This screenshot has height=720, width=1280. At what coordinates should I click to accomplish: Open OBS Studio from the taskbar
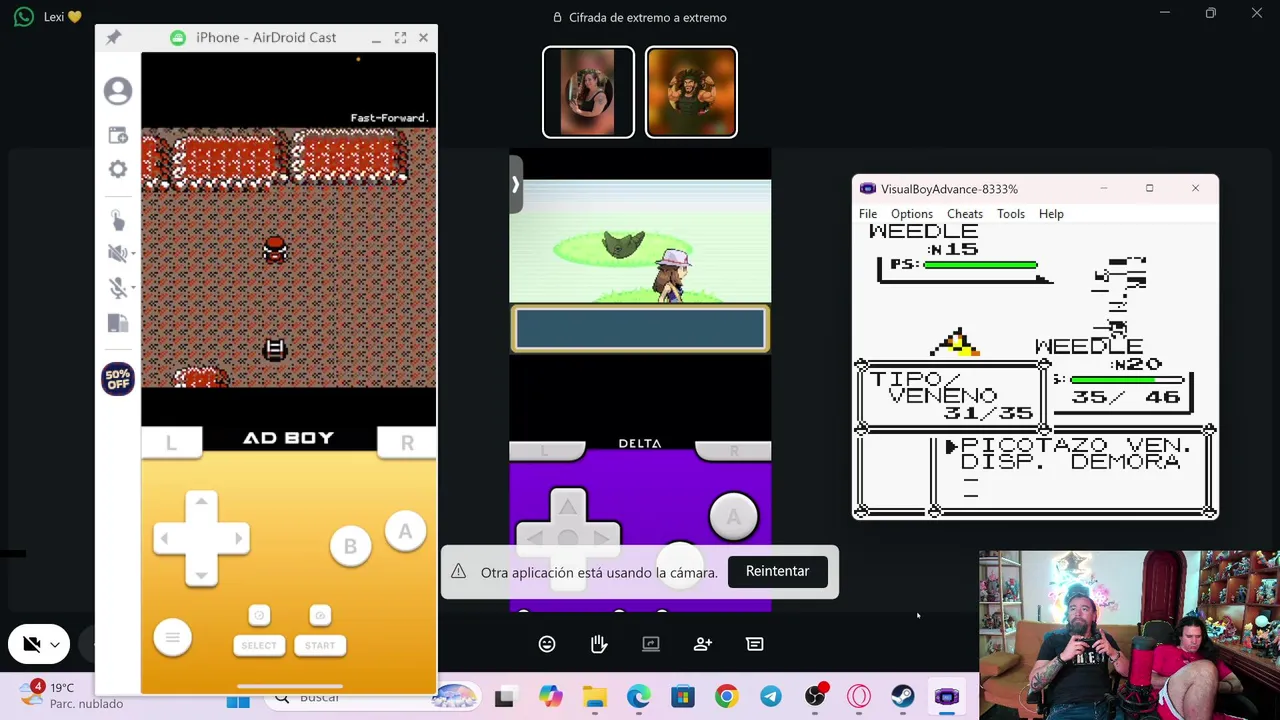pyautogui.click(x=815, y=697)
